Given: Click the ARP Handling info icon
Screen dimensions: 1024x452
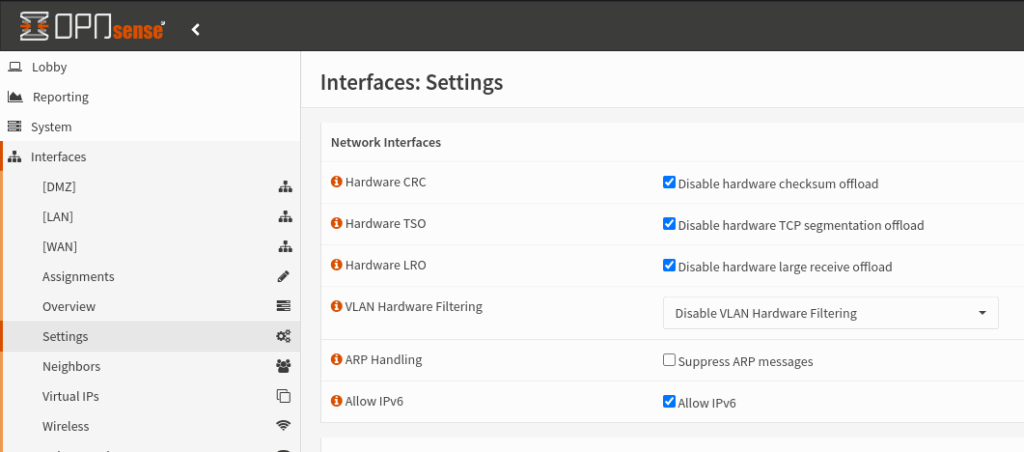Looking at the screenshot, I should pos(336,359).
